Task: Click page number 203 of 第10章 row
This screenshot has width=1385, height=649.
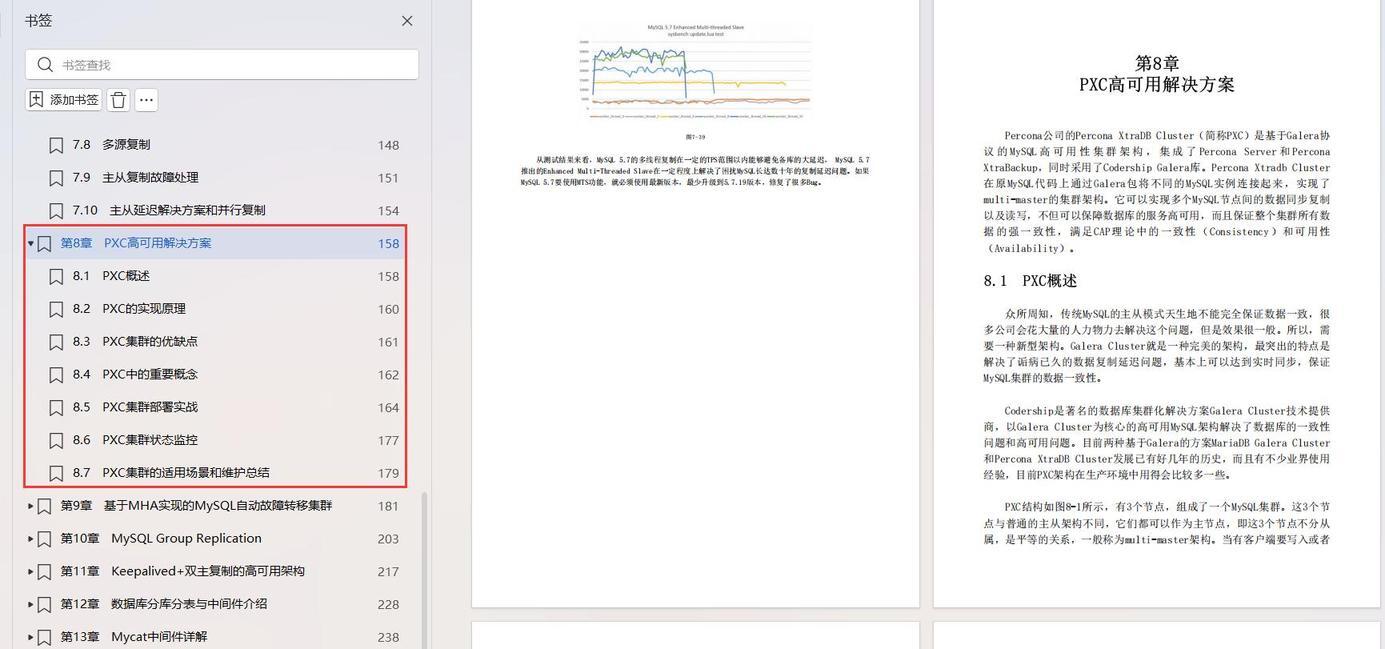Action: pyautogui.click(x=388, y=539)
